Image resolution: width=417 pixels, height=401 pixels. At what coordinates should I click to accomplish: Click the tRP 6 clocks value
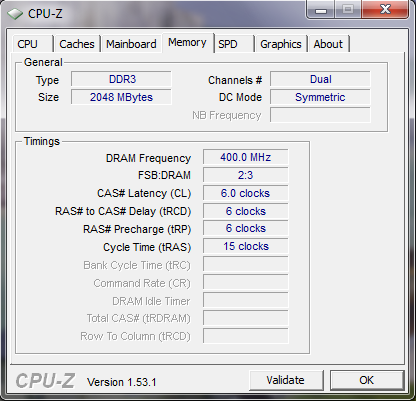(x=246, y=228)
